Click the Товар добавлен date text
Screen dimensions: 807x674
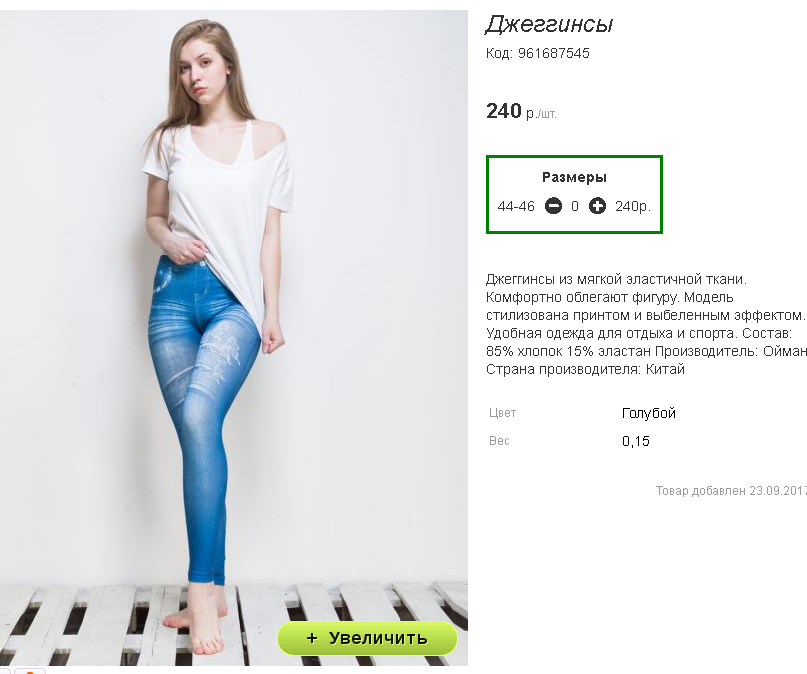coord(731,490)
